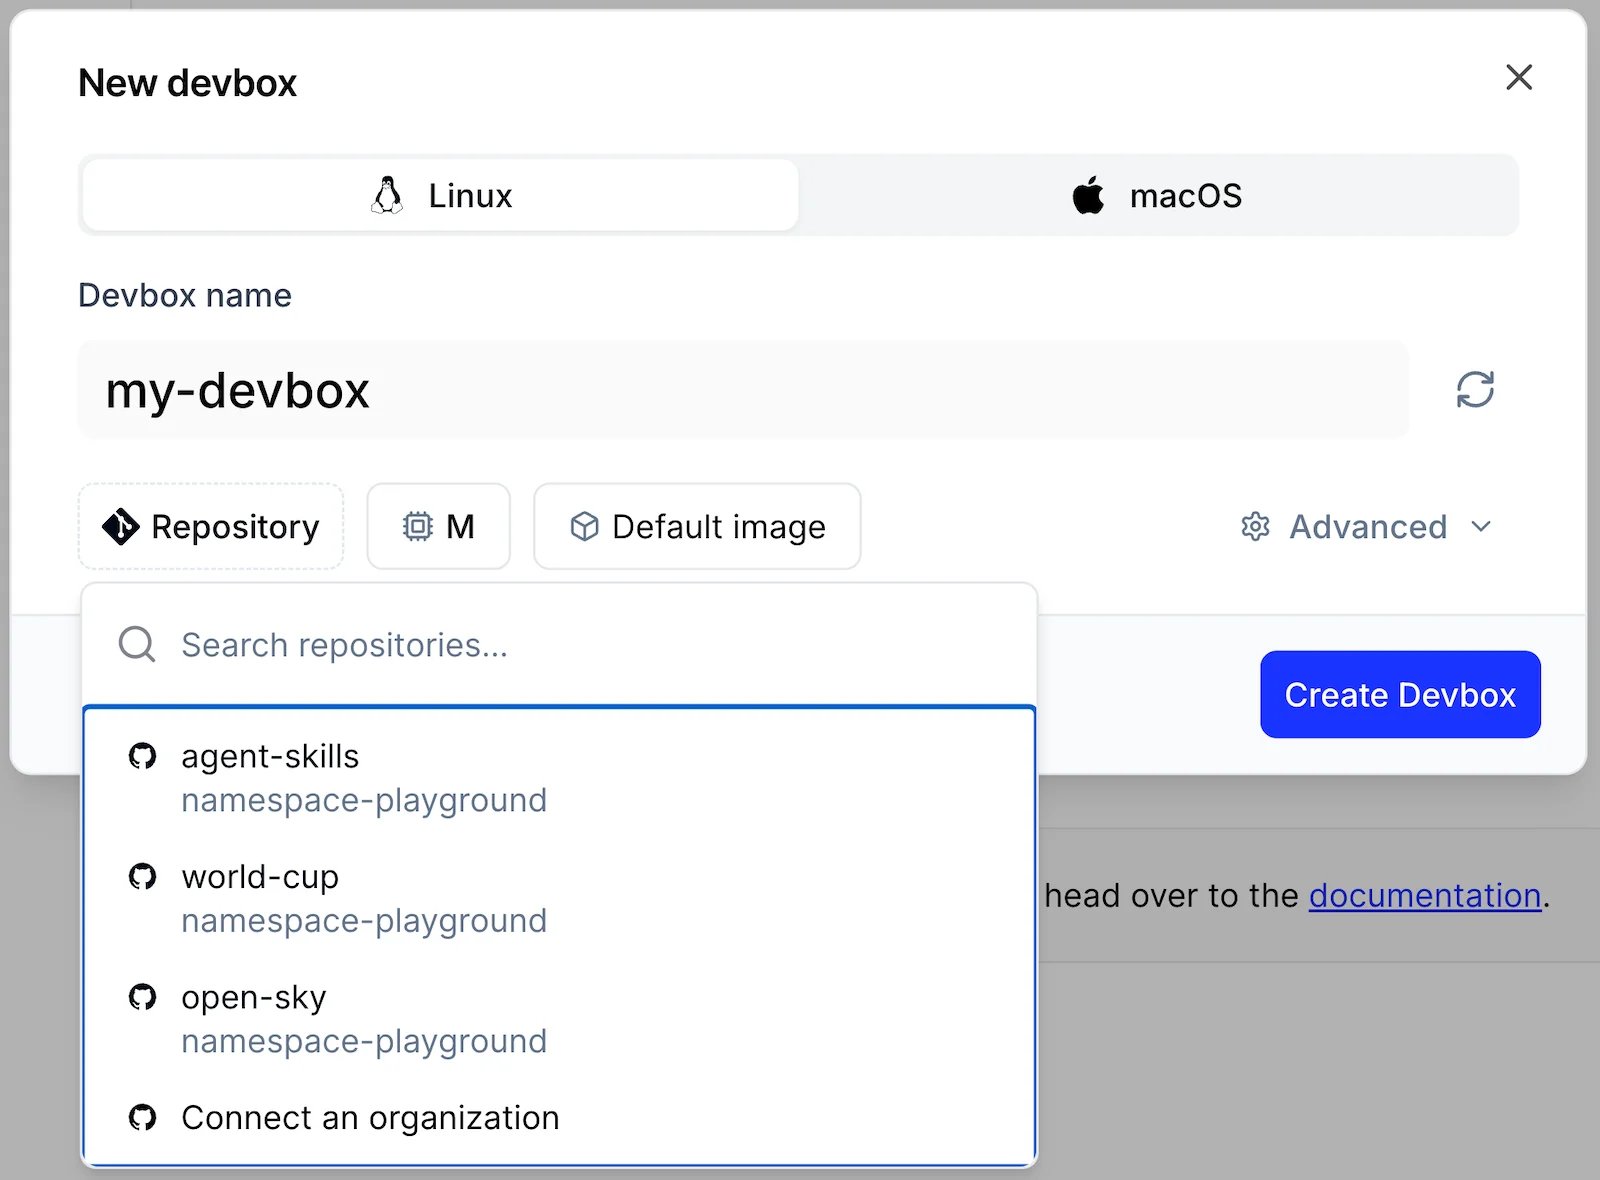The image size is (1600, 1180).
Task: Click namespace-playground under agent-skills
Action: tap(364, 800)
